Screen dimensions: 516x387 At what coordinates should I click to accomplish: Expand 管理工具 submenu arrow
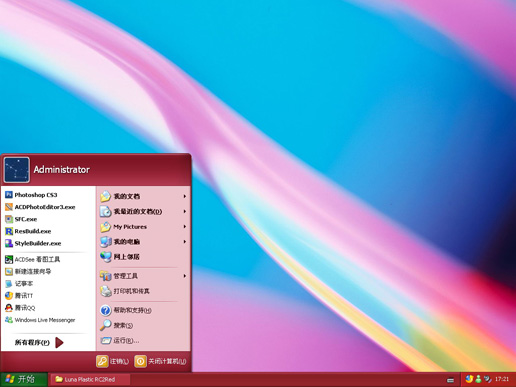184,276
